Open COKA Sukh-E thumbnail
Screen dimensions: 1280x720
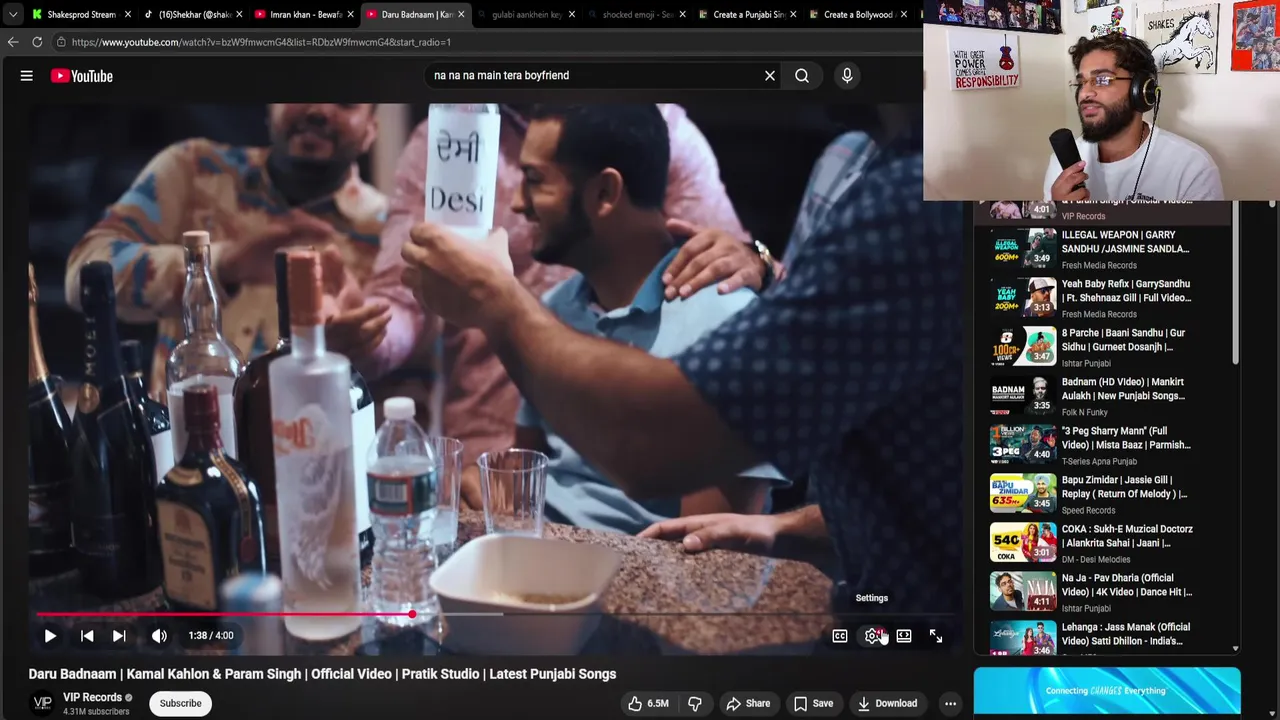1022,542
